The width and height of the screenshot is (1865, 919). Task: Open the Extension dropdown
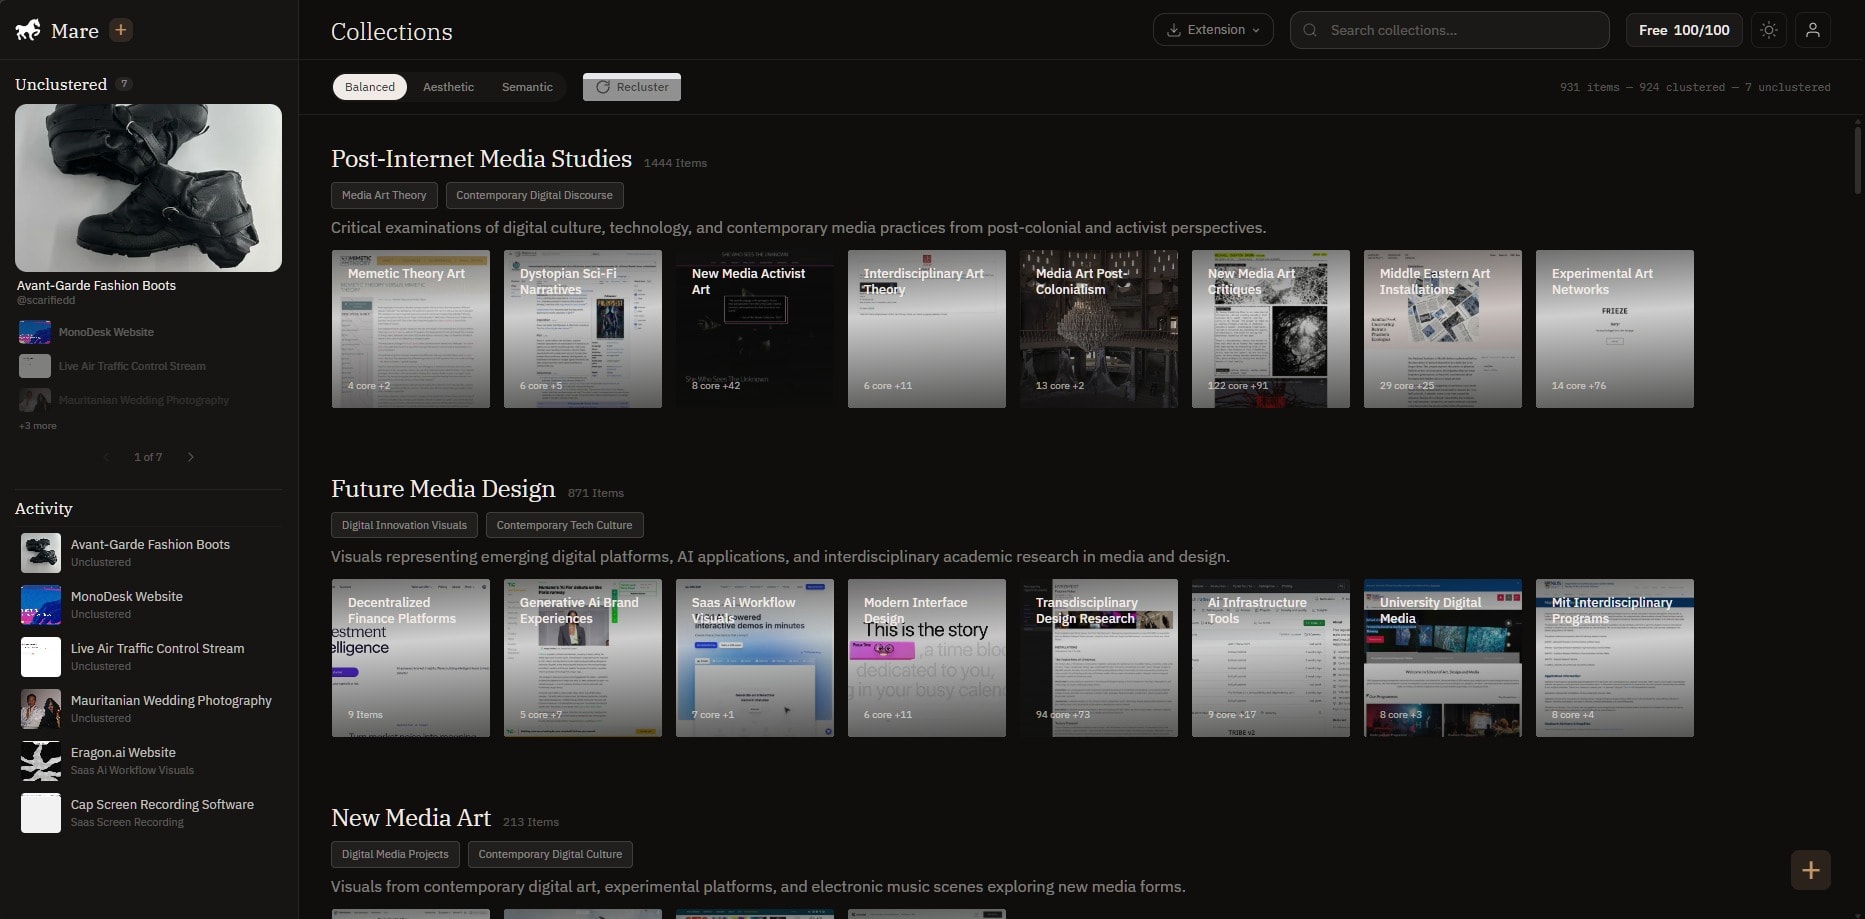tap(1213, 30)
